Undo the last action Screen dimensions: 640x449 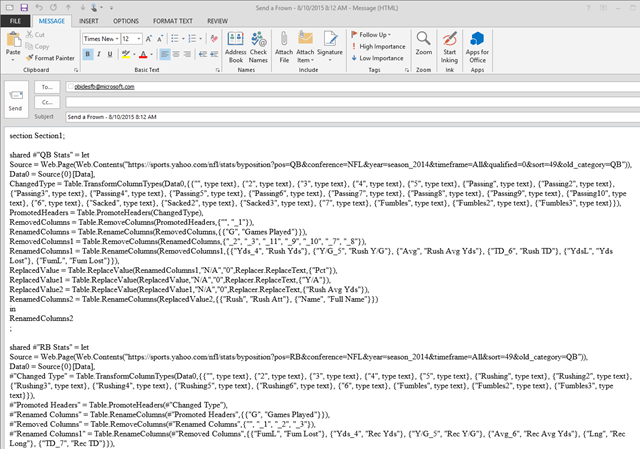point(38,7)
